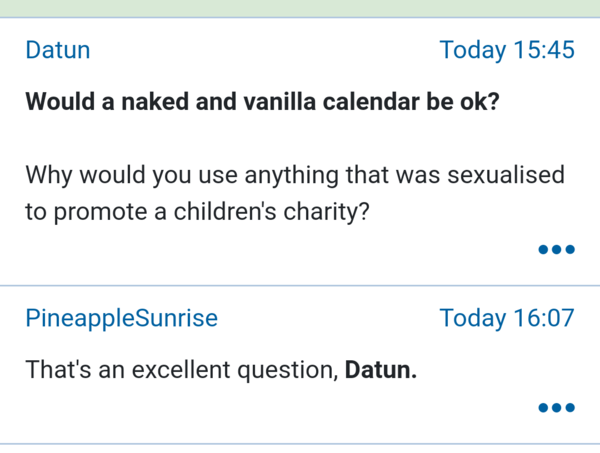Click the reply text "That's an excellent question"
This screenshot has height=453, width=600.
click(180, 370)
